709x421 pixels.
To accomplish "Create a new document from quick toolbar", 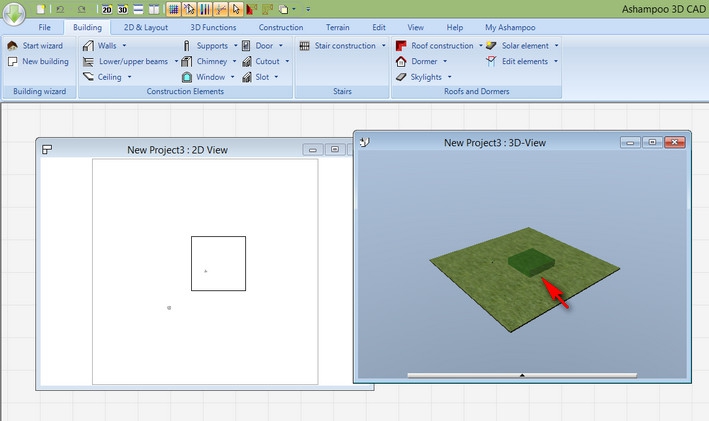I will pyautogui.click(x=41, y=9).
